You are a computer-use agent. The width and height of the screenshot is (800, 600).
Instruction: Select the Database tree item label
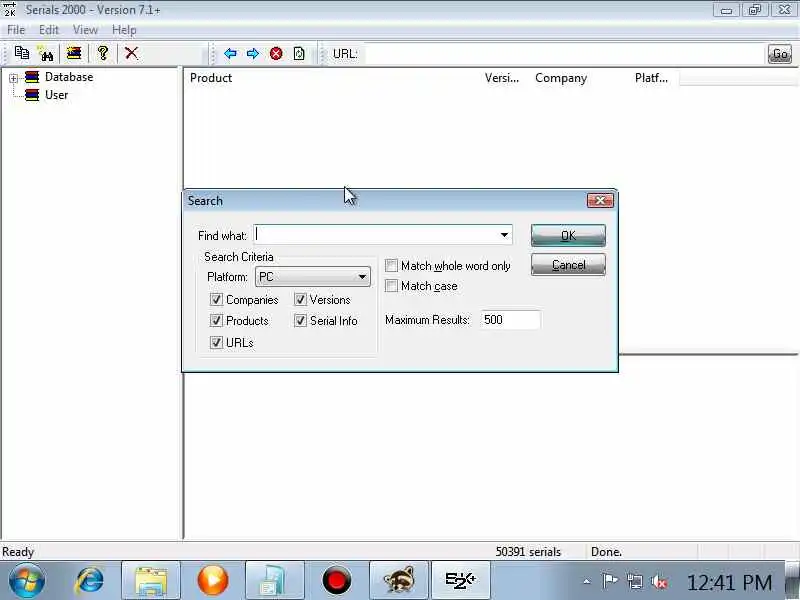(69, 77)
